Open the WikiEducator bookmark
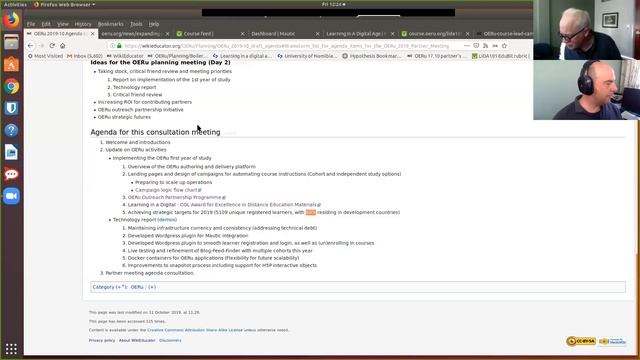The height and width of the screenshot is (360, 640). click(x=125, y=56)
